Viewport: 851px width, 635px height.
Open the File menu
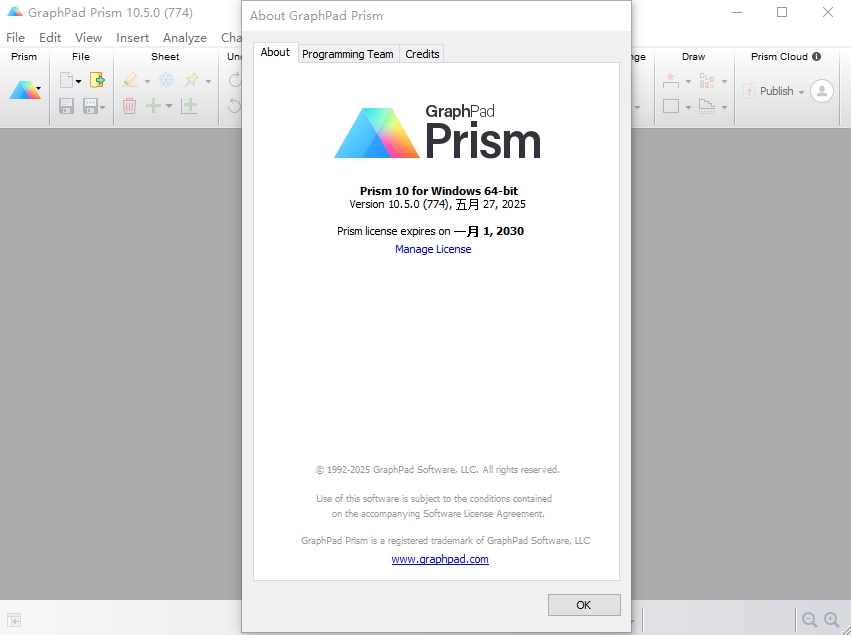point(15,37)
